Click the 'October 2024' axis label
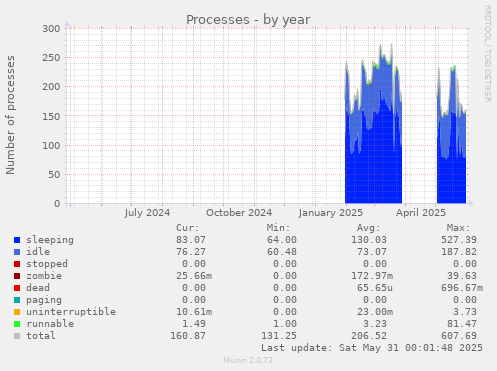Screen dimensions: 497x371 point(239,213)
